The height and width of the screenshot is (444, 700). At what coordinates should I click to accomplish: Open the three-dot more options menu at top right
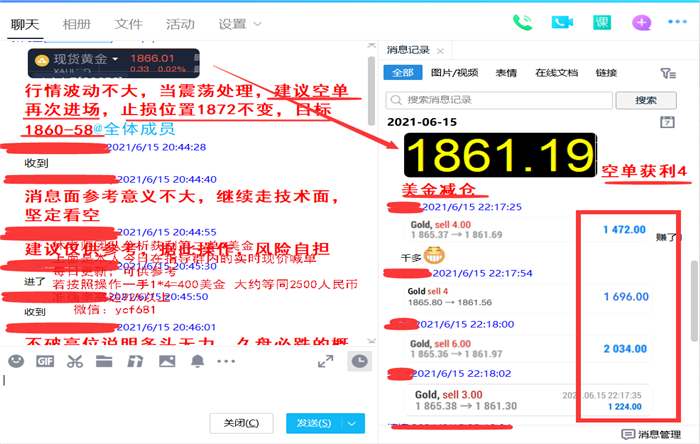[677, 21]
